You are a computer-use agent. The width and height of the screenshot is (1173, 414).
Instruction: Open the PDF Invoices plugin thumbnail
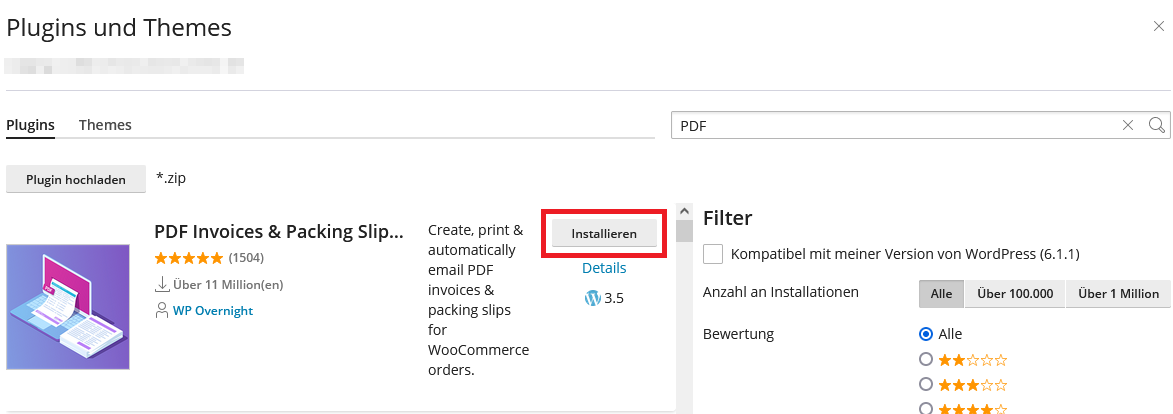coord(68,306)
